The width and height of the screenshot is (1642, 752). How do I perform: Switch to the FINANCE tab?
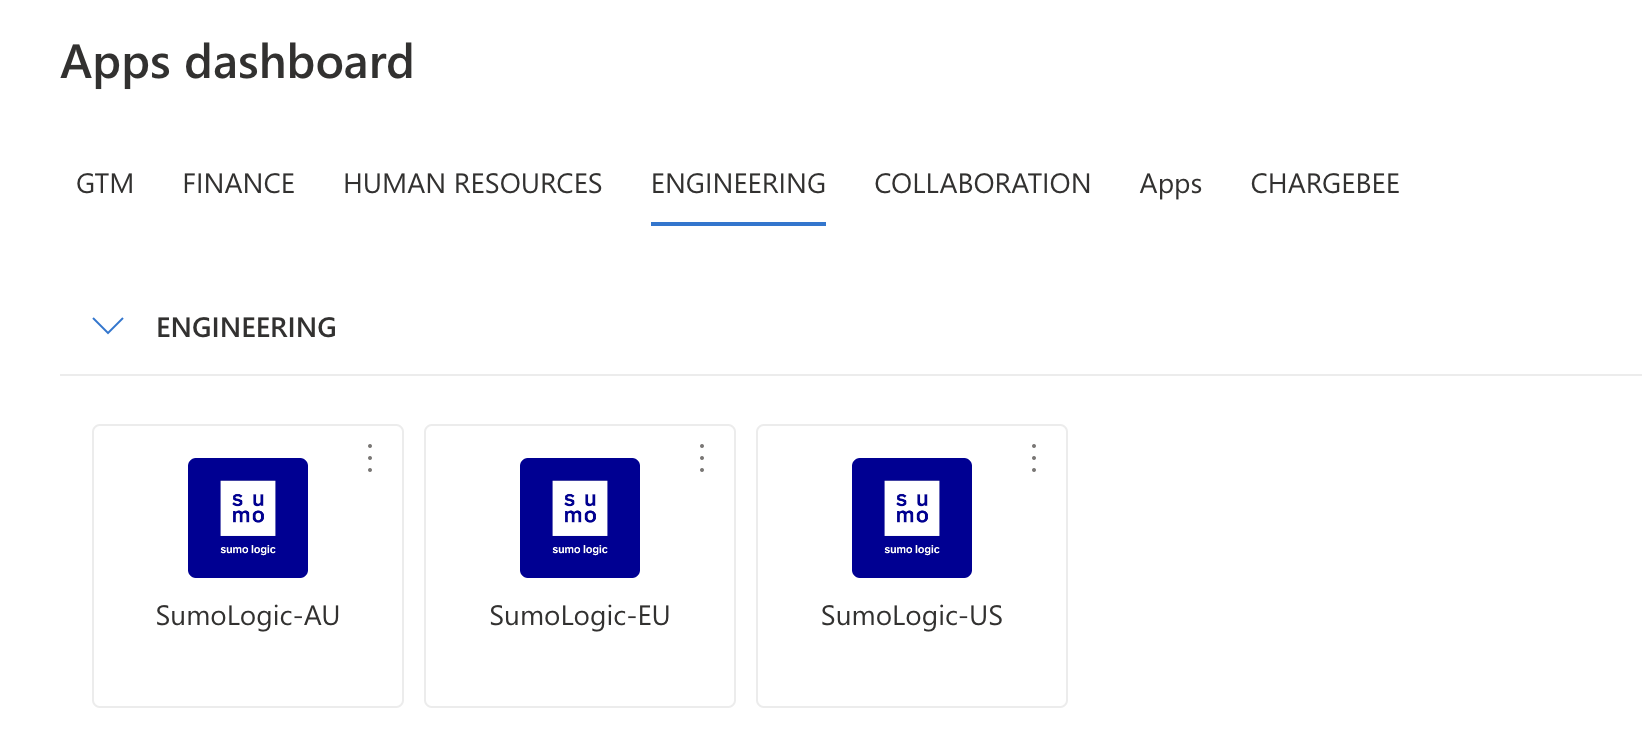pos(239,184)
